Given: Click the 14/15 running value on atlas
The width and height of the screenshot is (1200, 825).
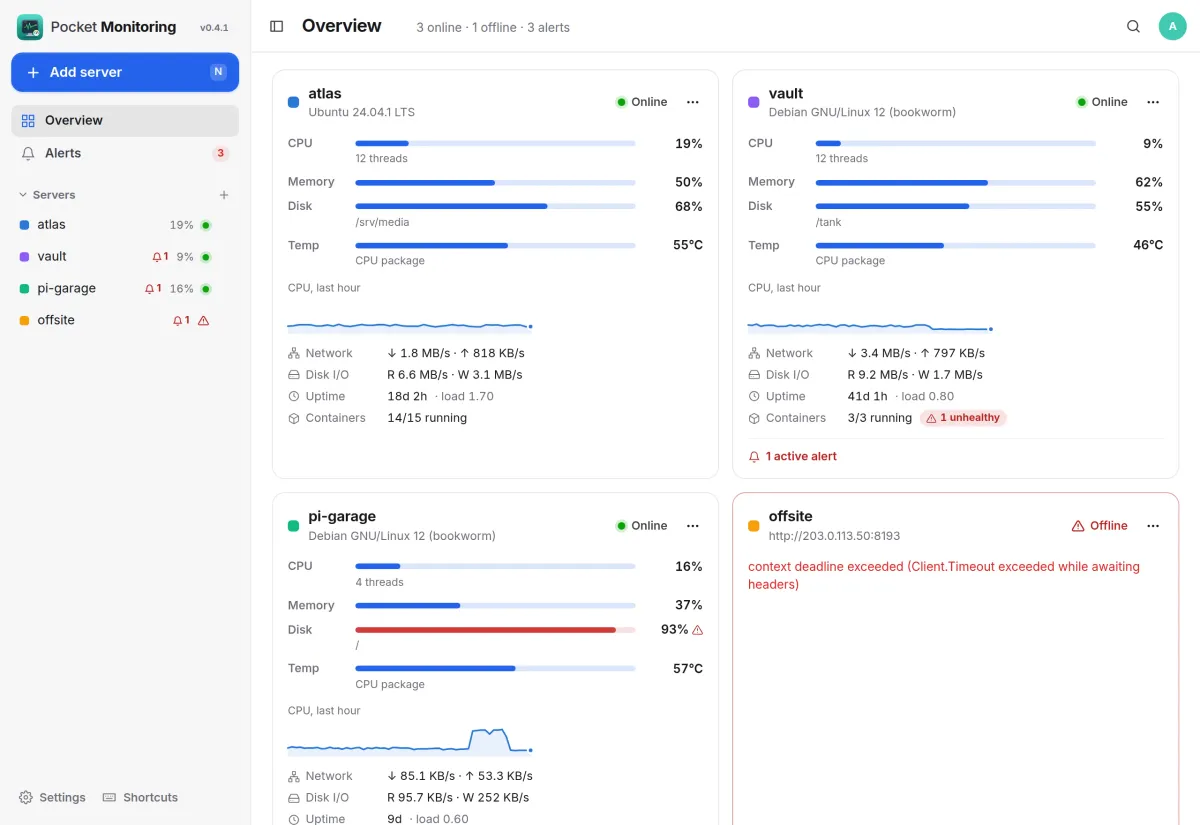Looking at the screenshot, I should pos(427,418).
